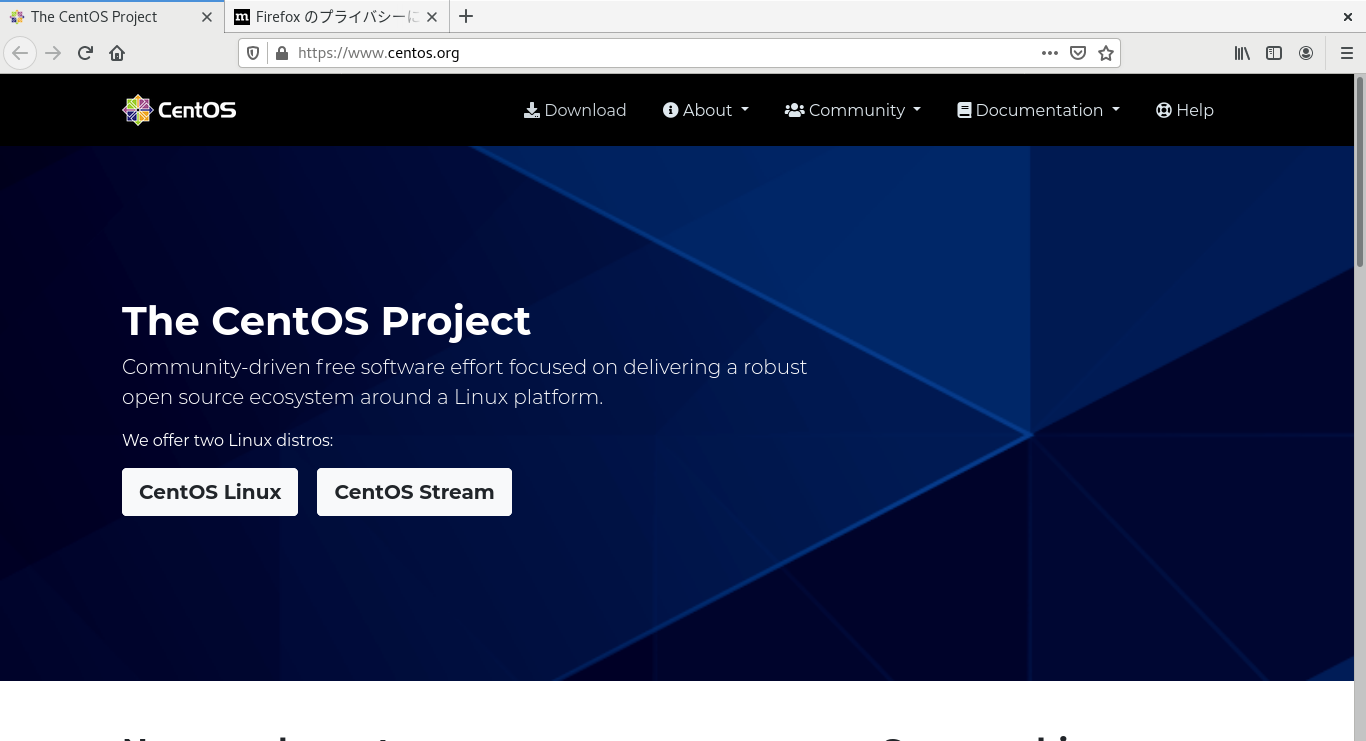Close the Firefox privacy tab
Viewport: 1366px width, 741px height.
click(x=431, y=17)
